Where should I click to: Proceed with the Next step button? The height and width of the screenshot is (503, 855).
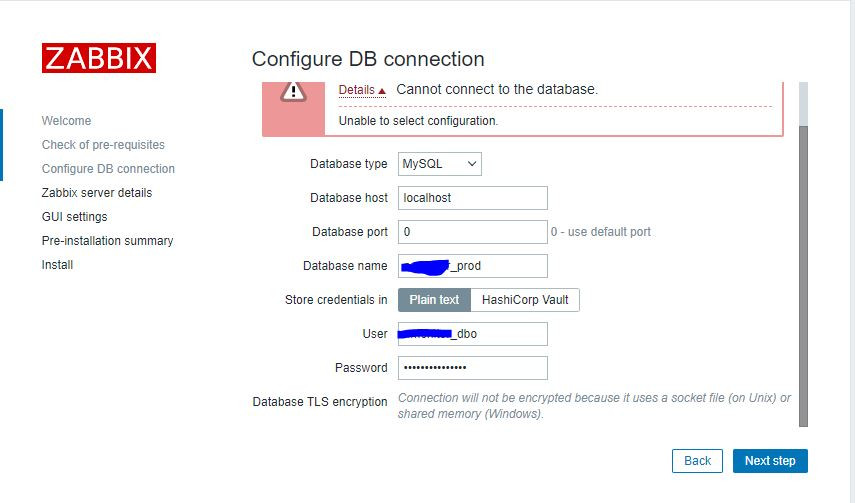770,461
